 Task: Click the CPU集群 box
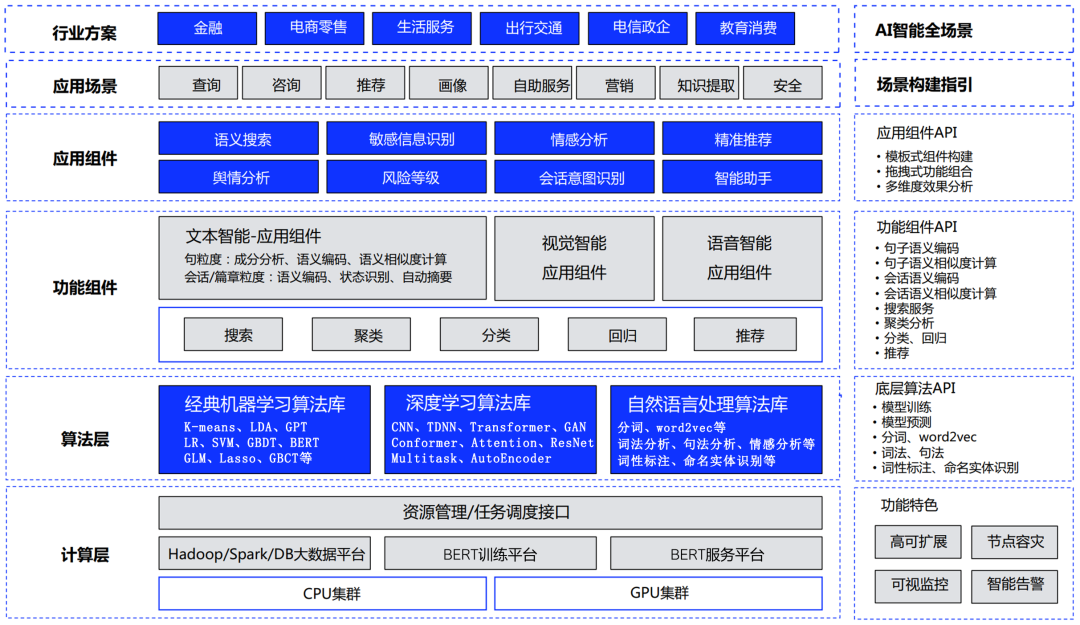[322, 593]
